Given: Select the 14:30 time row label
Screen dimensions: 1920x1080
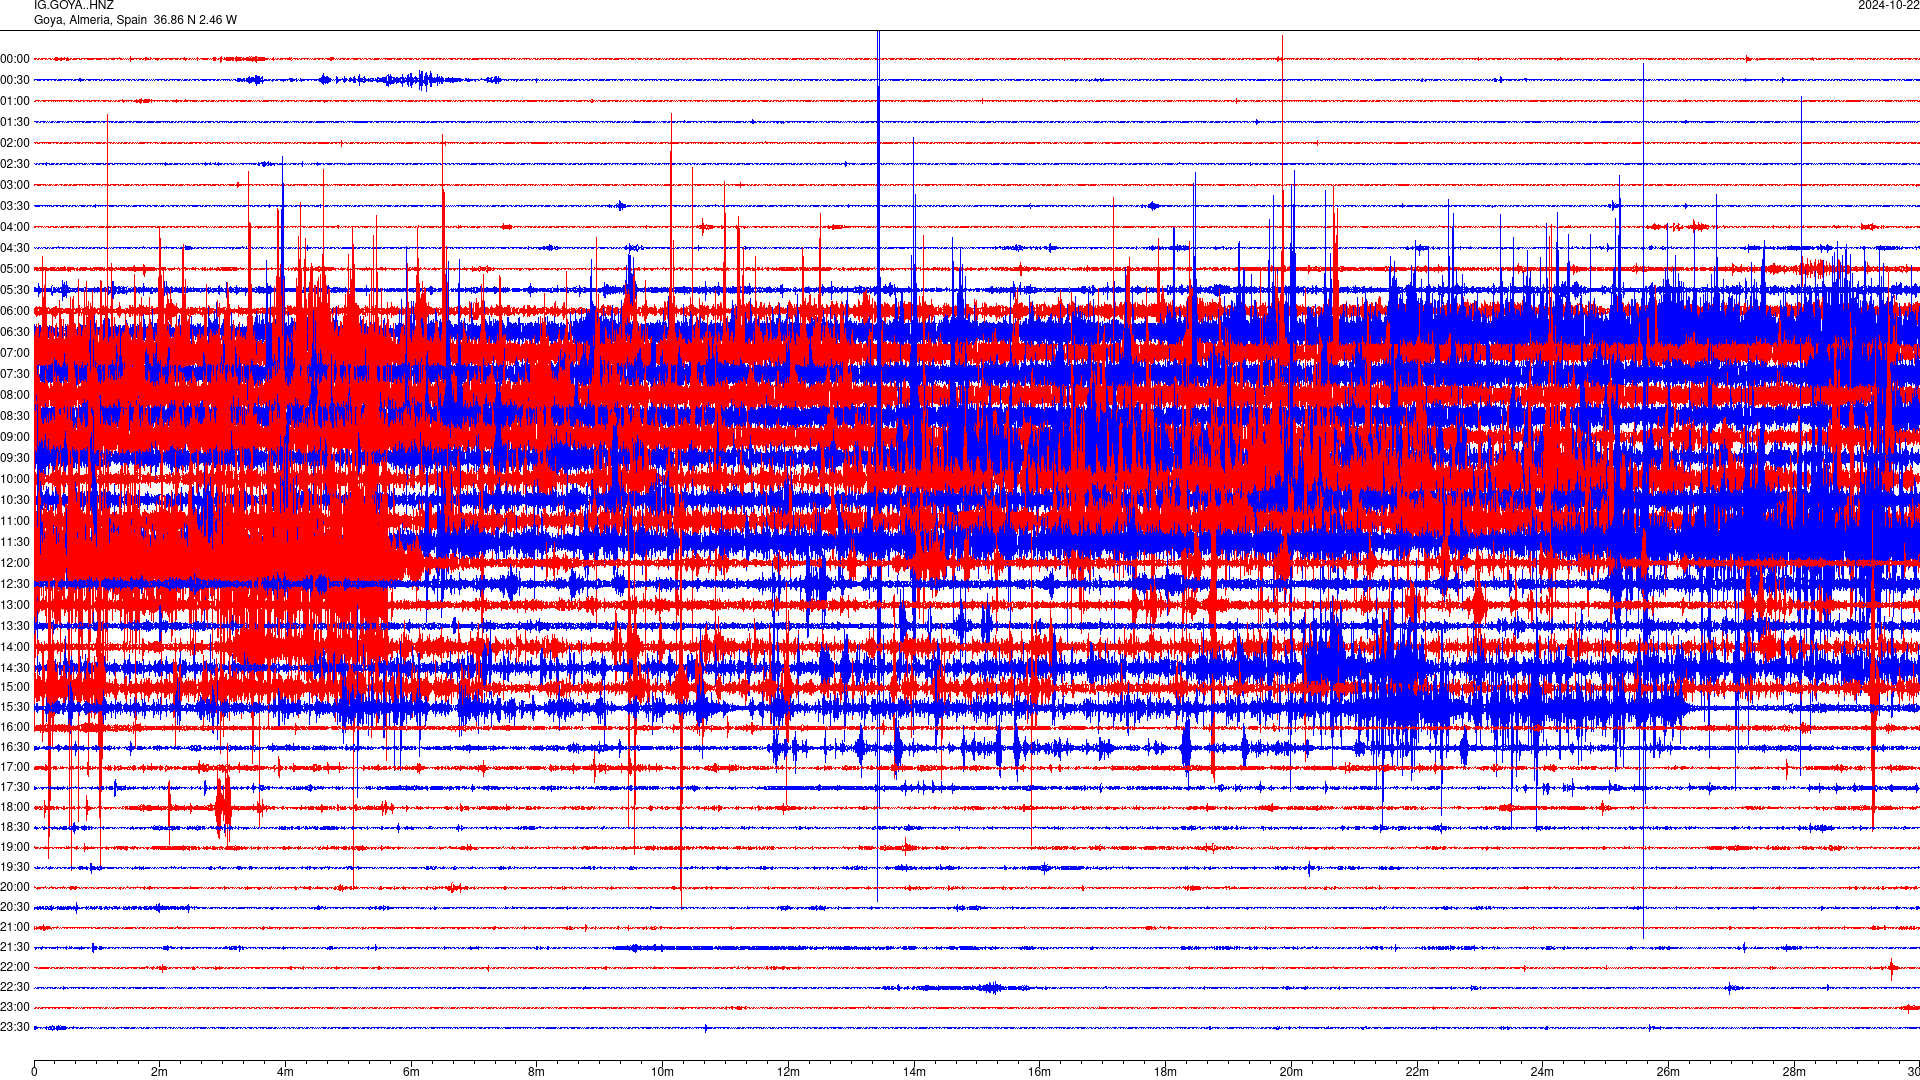Looking at the screenshot, I should click(x=15, y=668).
